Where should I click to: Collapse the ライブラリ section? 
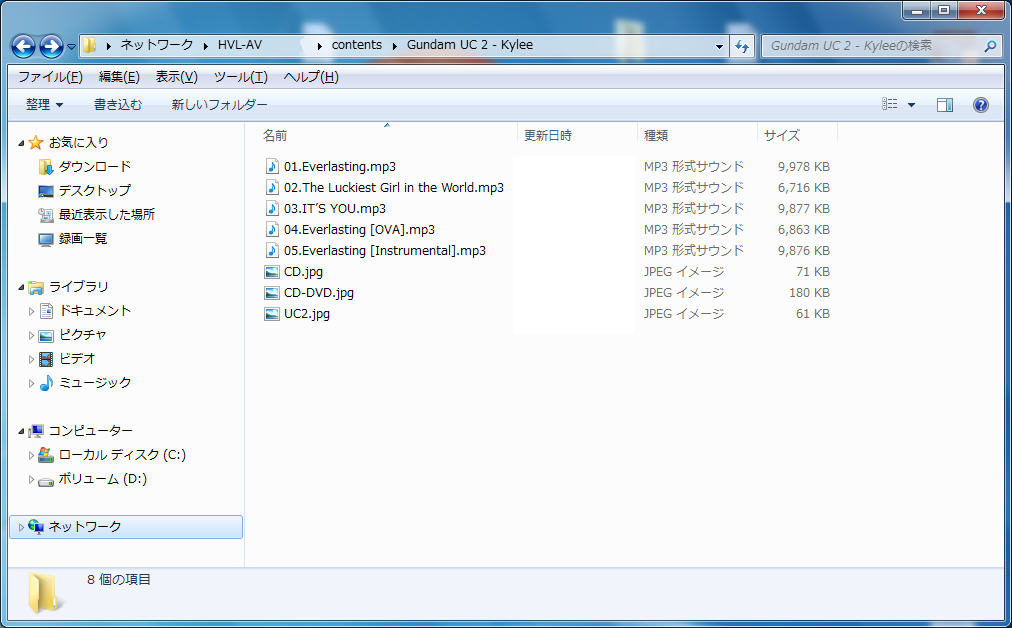coord(21,287)
